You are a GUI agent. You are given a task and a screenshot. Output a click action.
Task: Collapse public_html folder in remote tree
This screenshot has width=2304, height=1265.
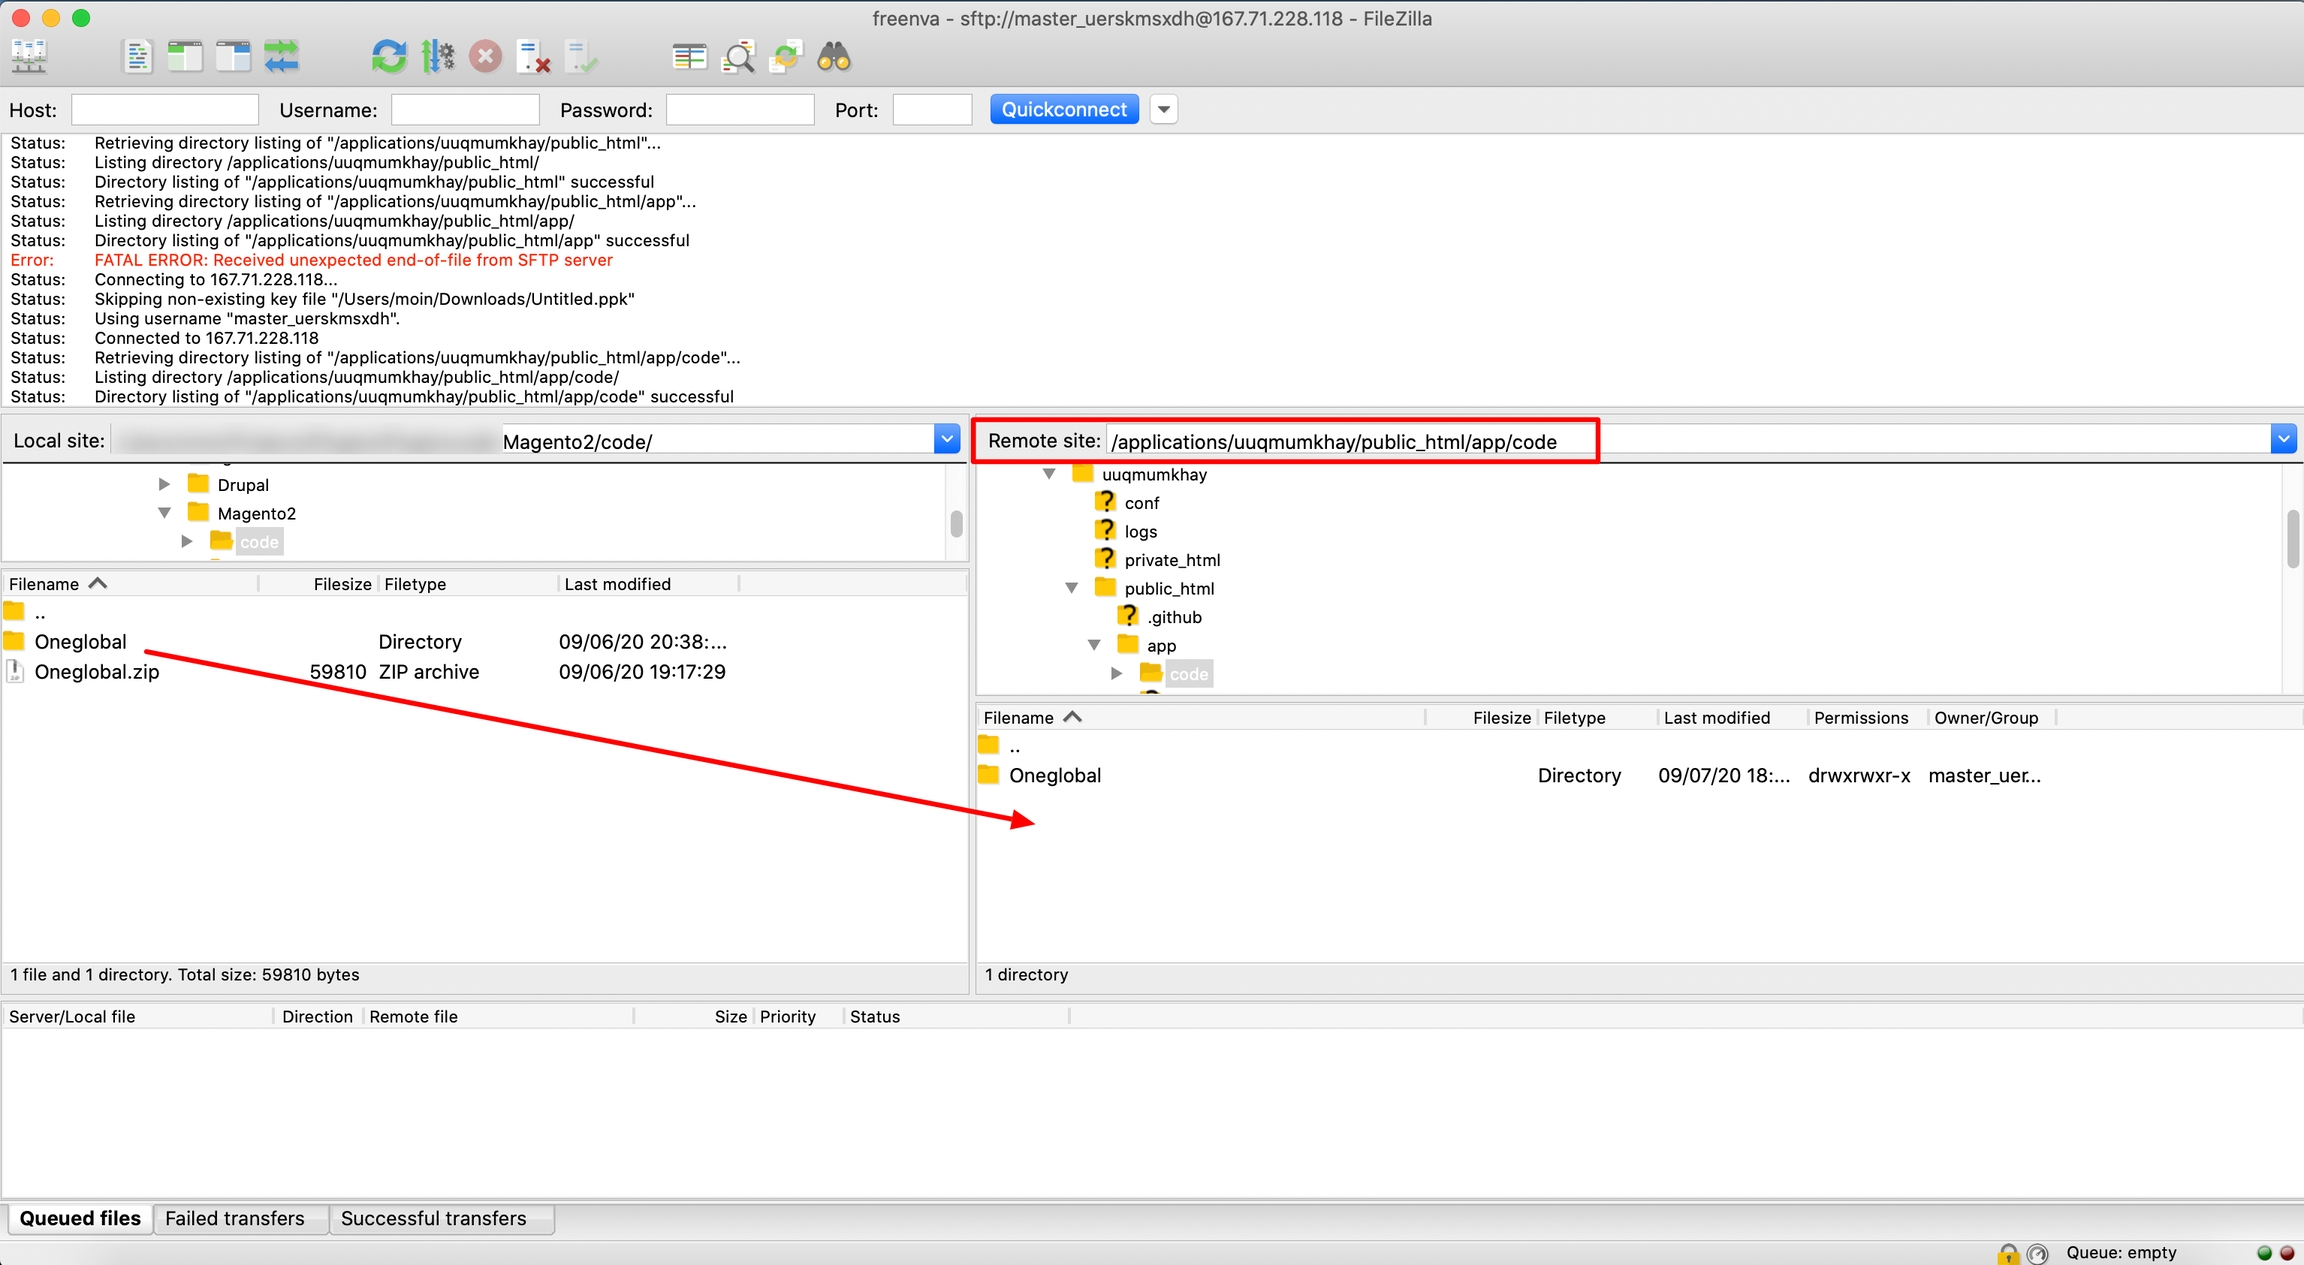[x=1072, y=588]
